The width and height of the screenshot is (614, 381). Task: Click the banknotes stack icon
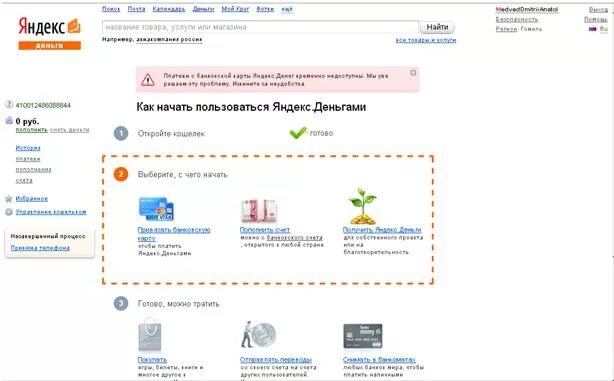[258, 211]
